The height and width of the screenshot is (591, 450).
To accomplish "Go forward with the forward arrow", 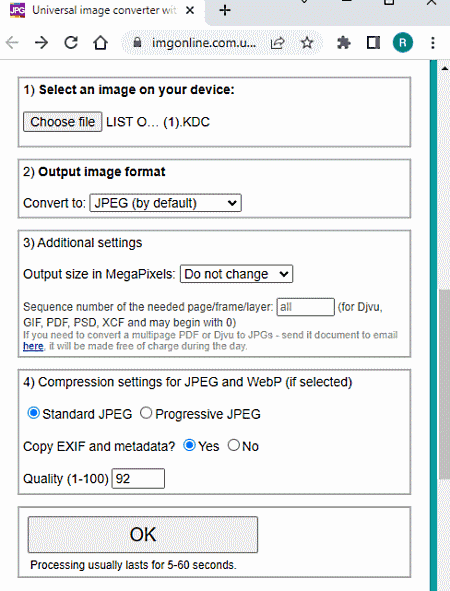I will click(x=41, y=43).
